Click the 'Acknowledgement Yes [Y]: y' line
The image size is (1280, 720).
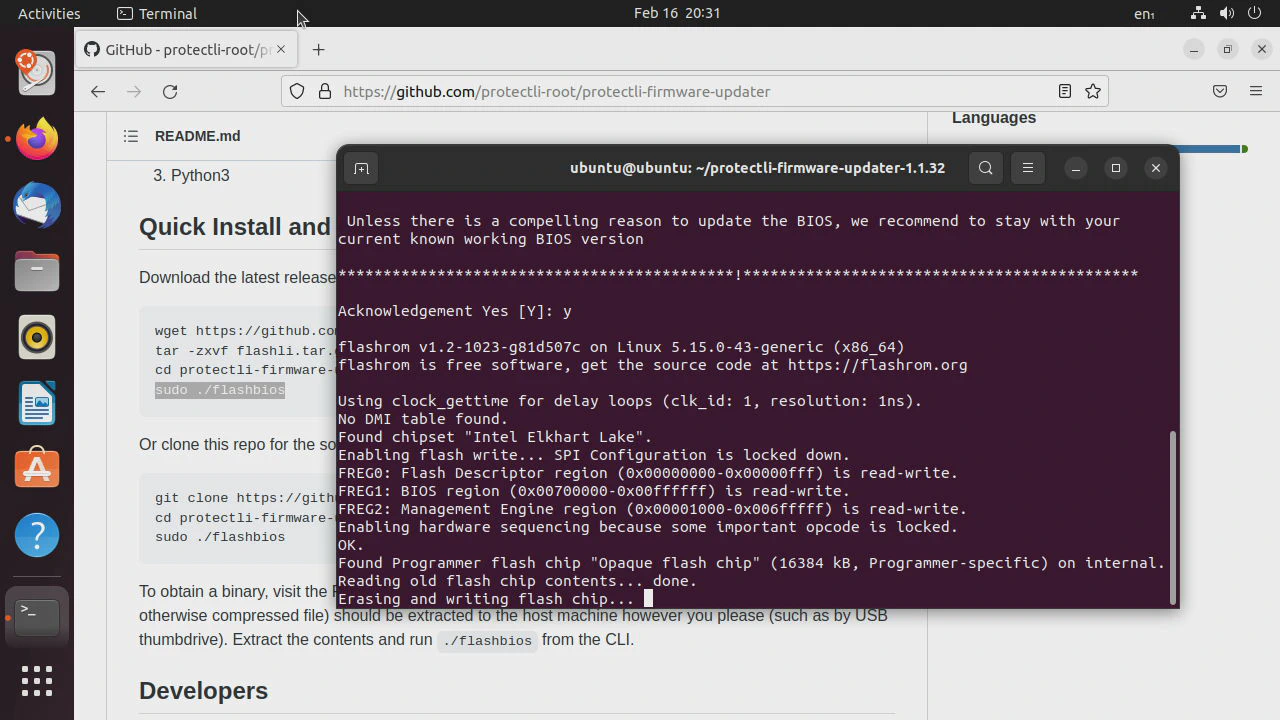tap(455, 311)
